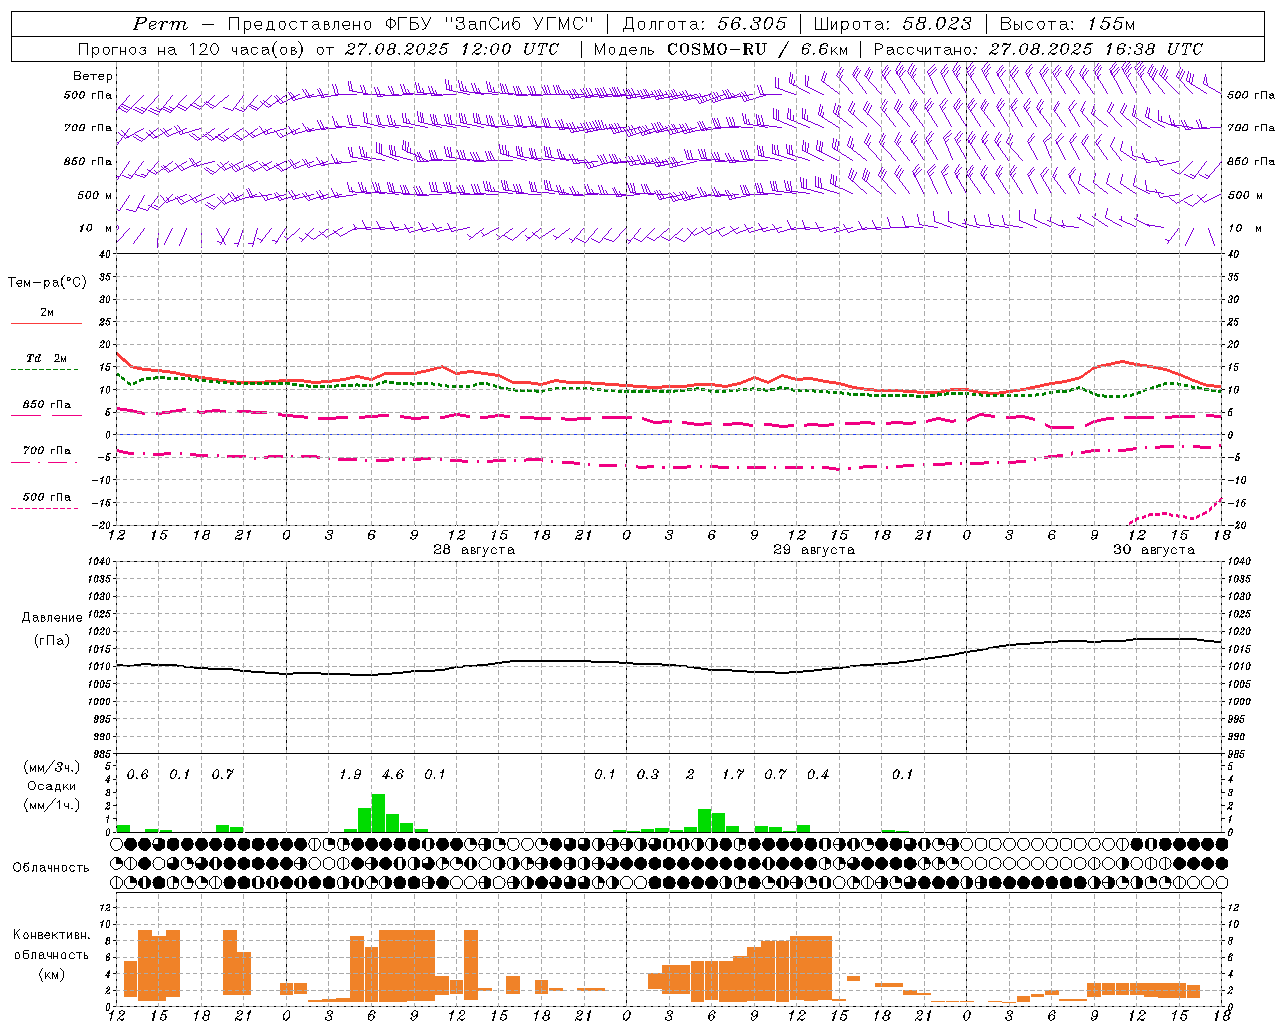Click the '700 гПа' temperature legend entry

47,450
